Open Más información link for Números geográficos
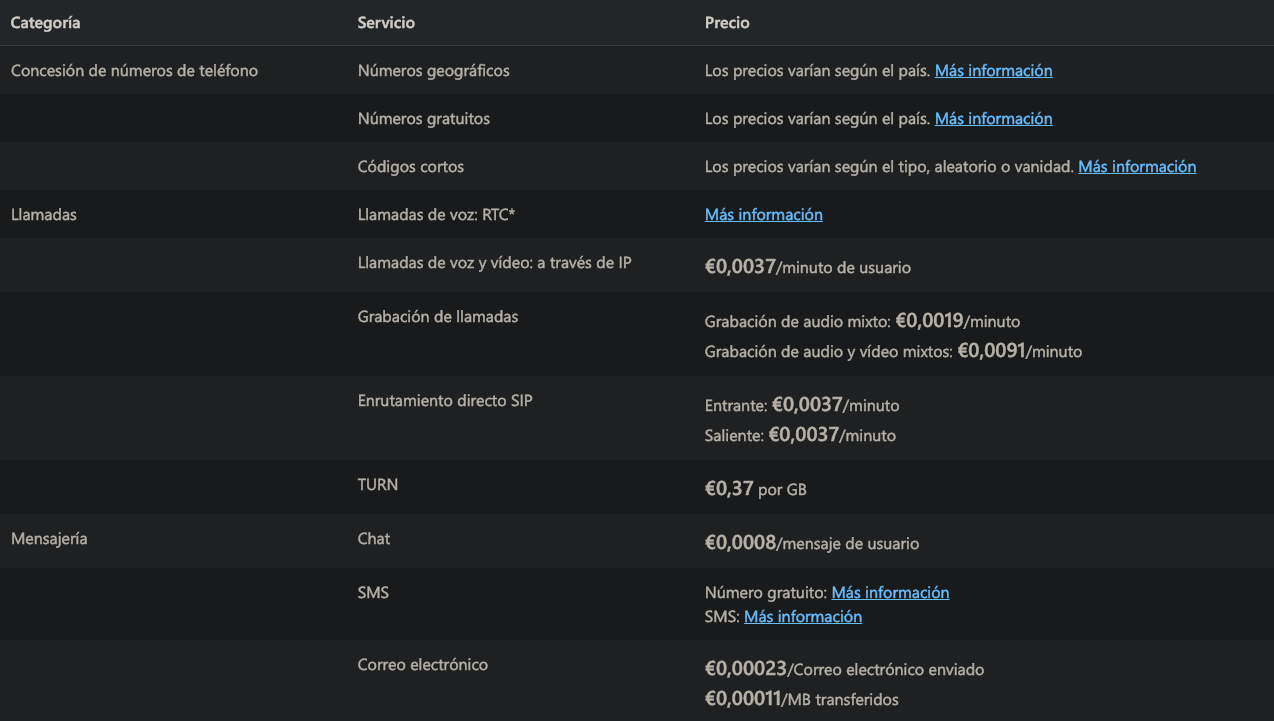Viewport: 1274px width, 721px height. pos(993,71)
